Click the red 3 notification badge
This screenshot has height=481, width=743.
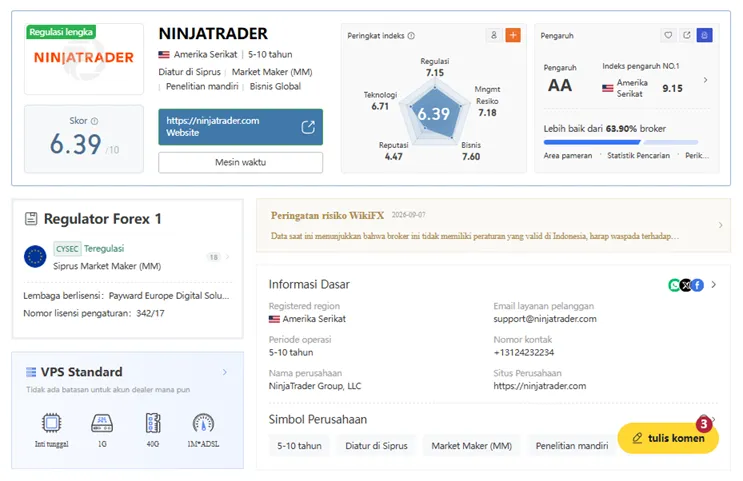tap(704, 423)
